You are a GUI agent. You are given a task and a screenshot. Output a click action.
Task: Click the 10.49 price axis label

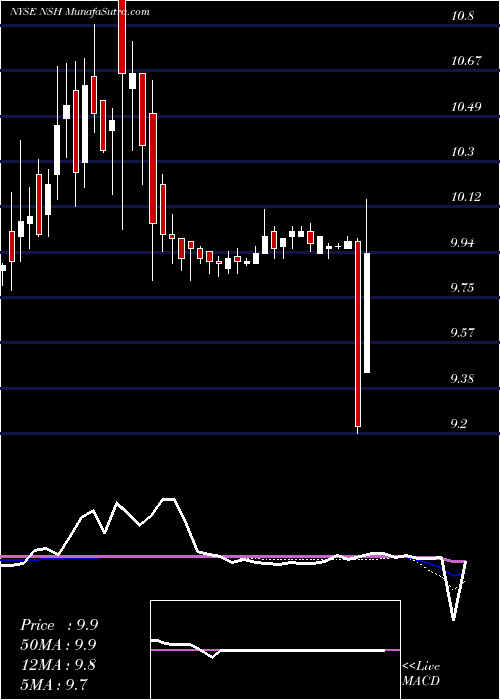coord(466,107)
